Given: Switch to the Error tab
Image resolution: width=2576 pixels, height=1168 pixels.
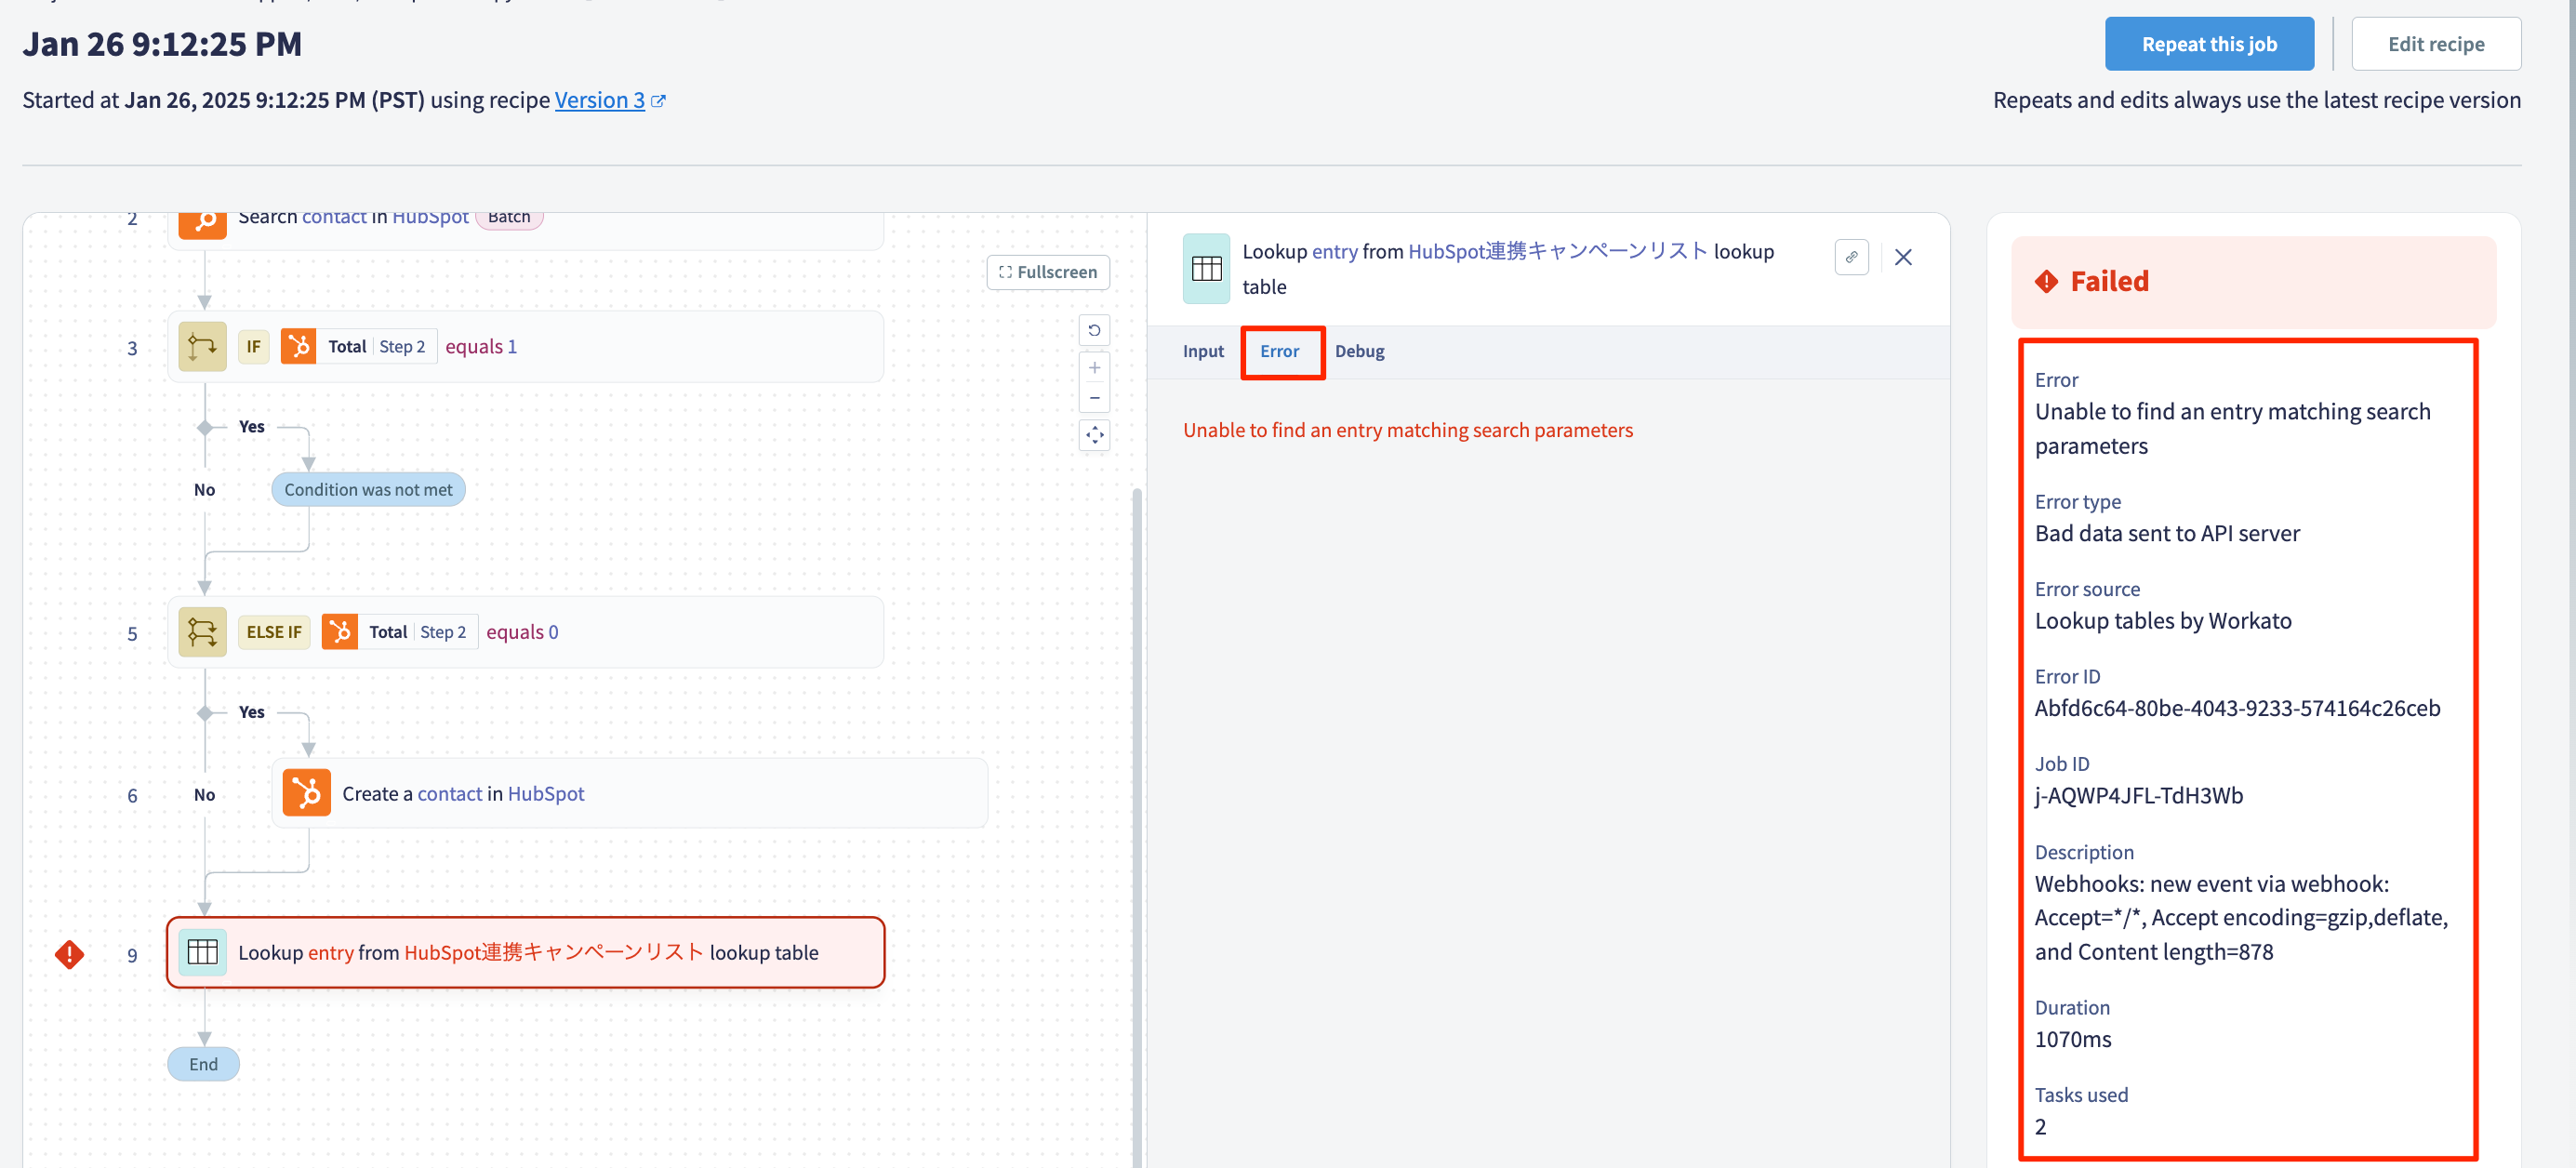Looking at the screenshot, I should [1279, 351].
